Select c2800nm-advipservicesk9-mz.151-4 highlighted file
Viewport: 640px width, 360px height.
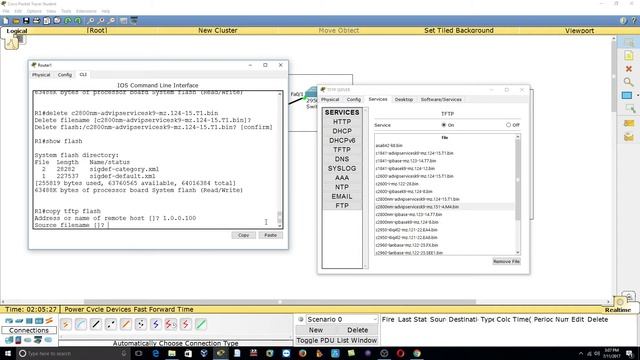pos(444,207)
